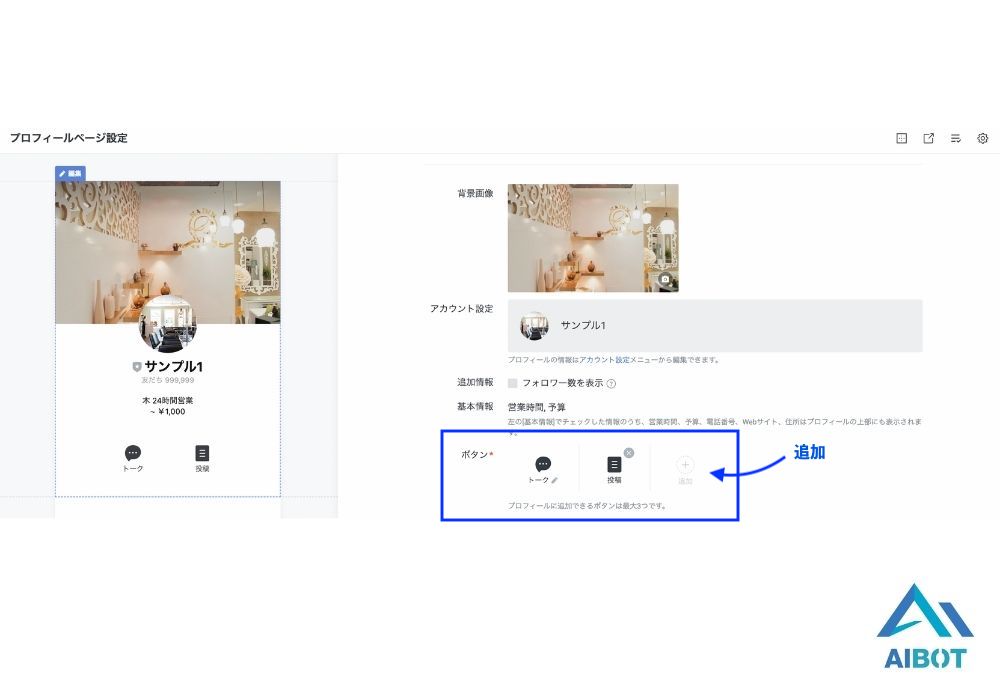Click the layout grid icon in header
1000x700 pixels.
pos(901,138)
